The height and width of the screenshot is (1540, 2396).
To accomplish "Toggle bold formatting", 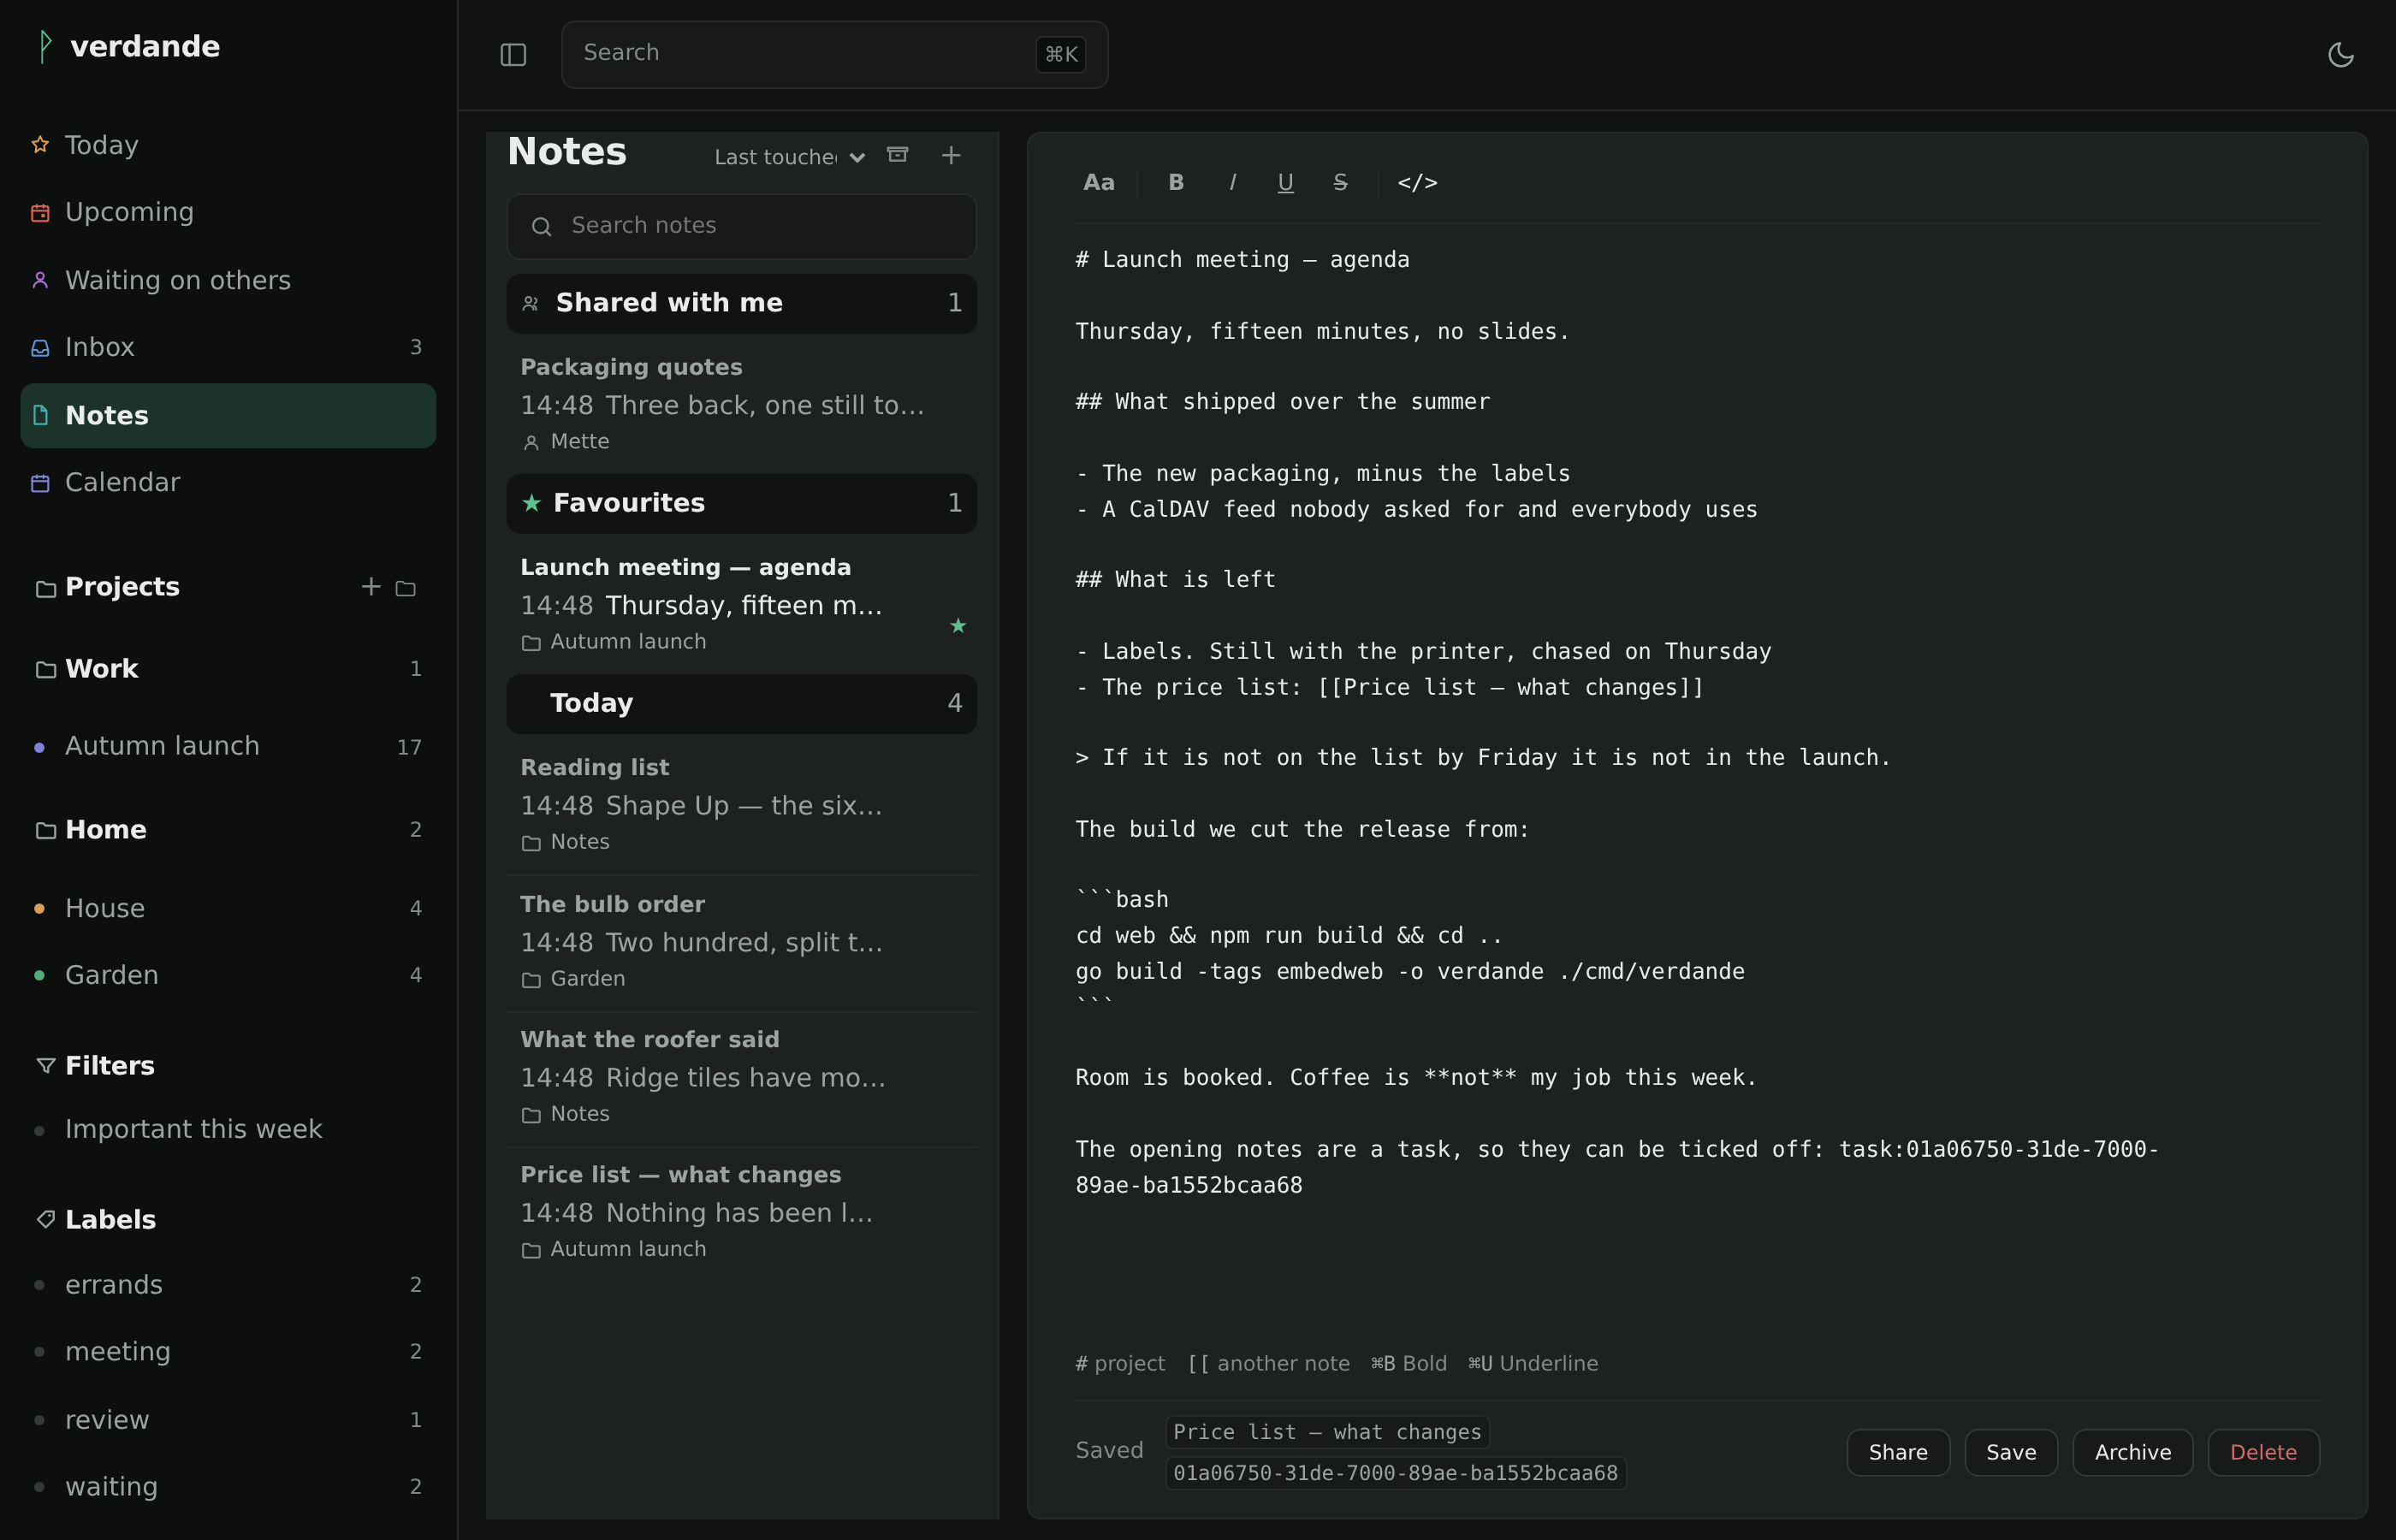I will [x=1176, y=183].
